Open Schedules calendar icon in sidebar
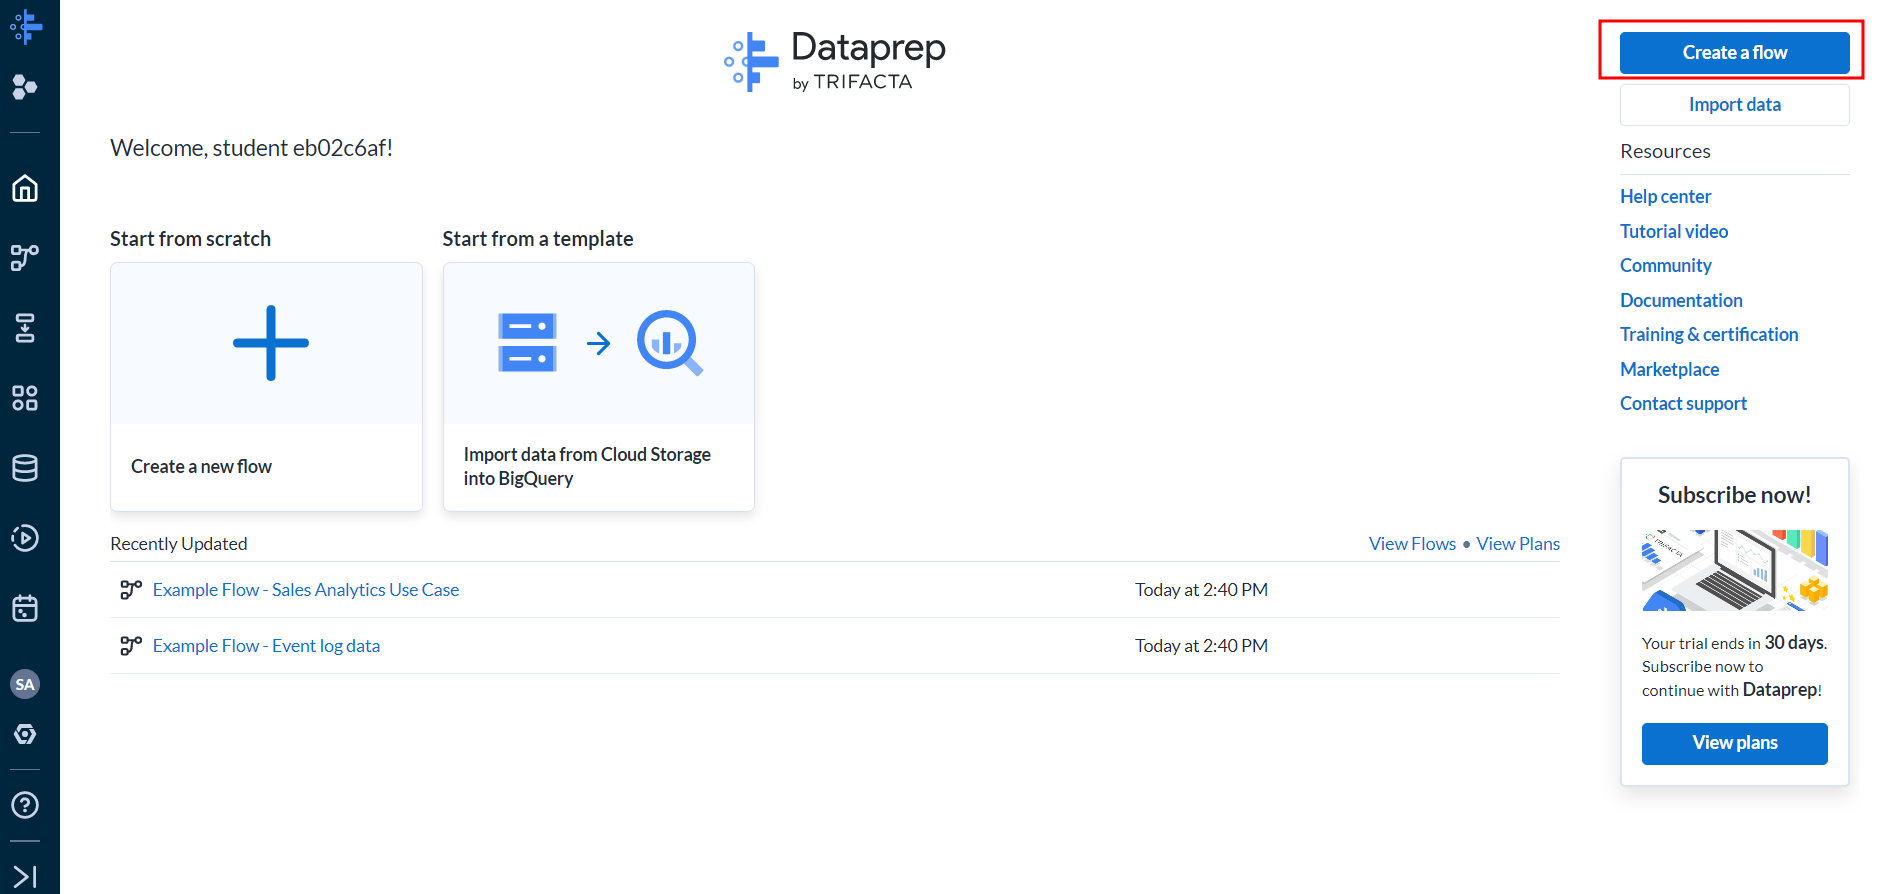The image size is (1885, 894). 25,608
